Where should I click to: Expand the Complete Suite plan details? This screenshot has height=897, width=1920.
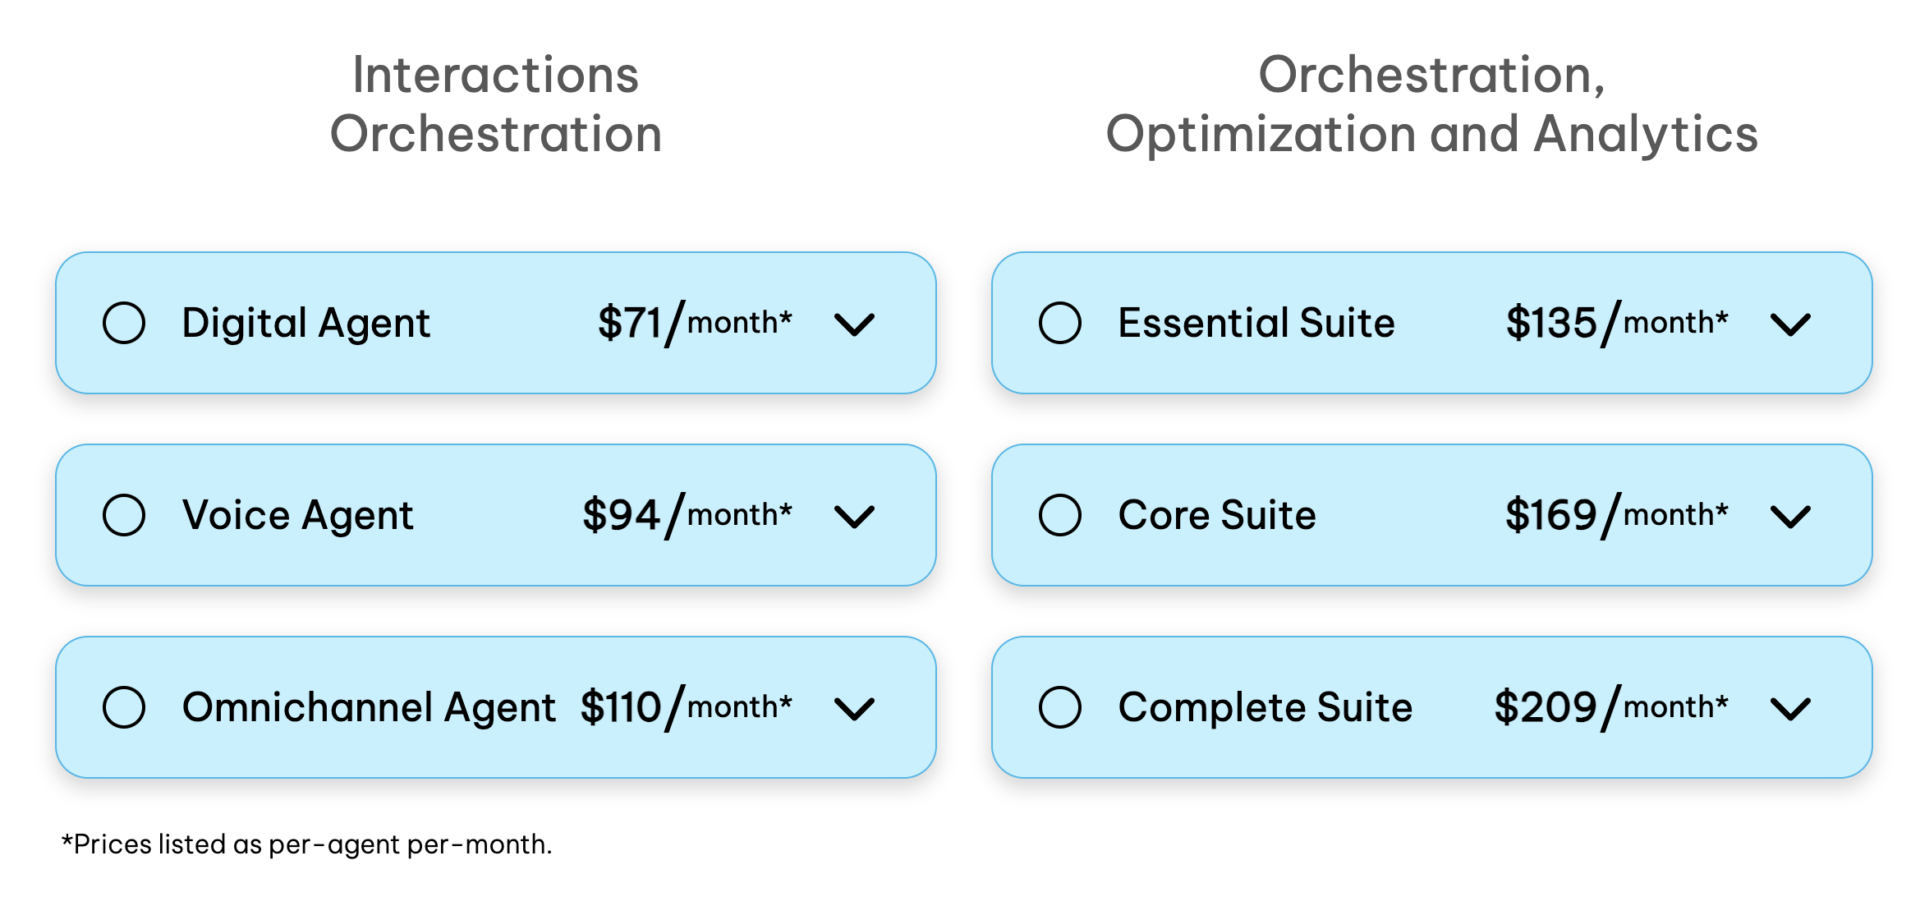pyautogui.click(x=1791, y=707)
